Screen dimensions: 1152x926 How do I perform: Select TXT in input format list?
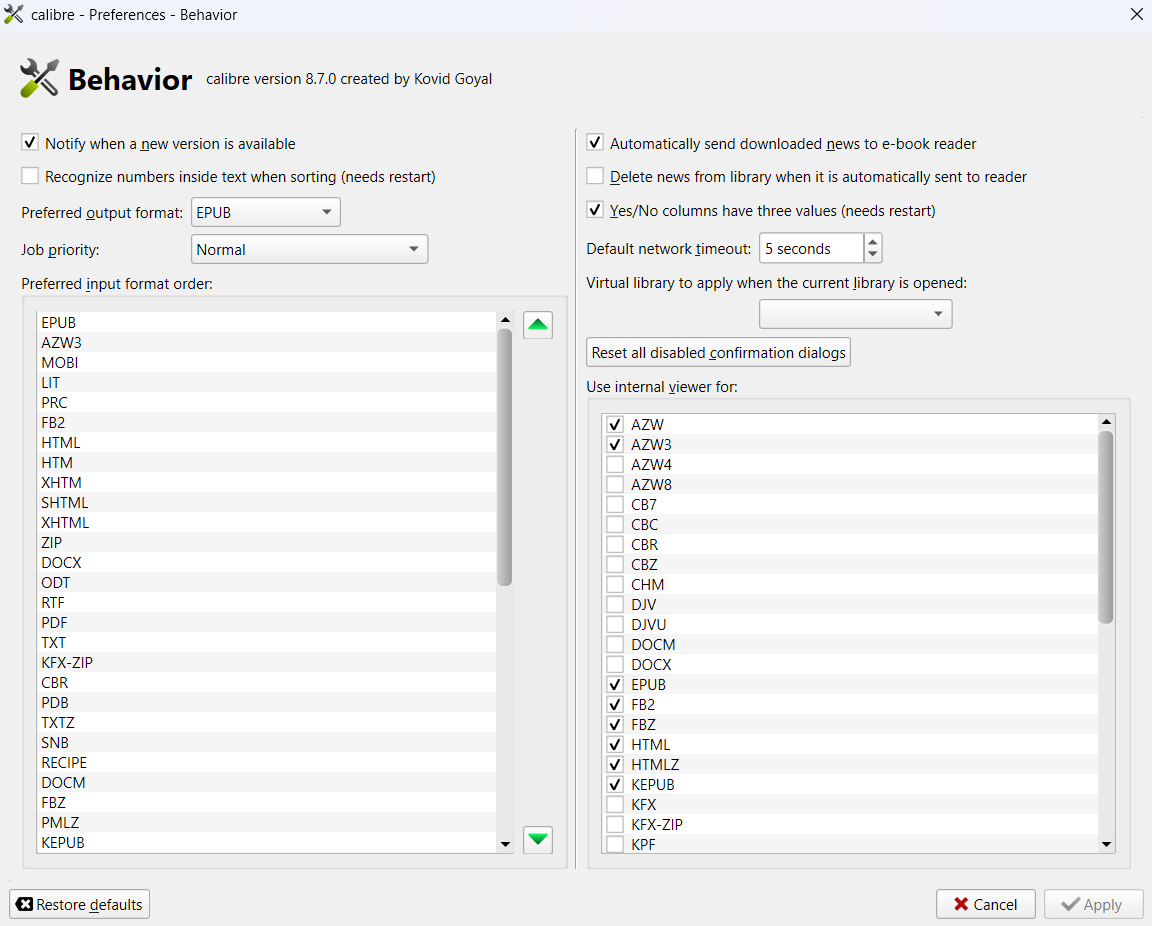[x=267, y=642]
